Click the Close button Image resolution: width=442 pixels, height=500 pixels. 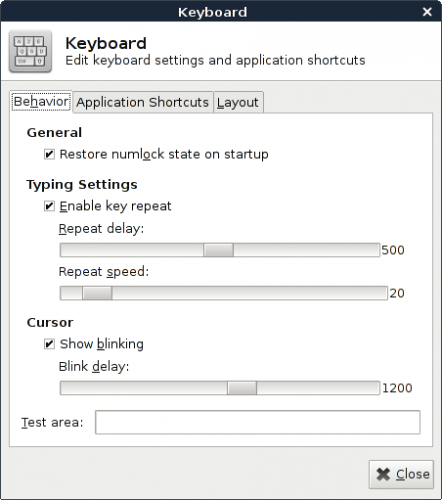pos(401,474)
